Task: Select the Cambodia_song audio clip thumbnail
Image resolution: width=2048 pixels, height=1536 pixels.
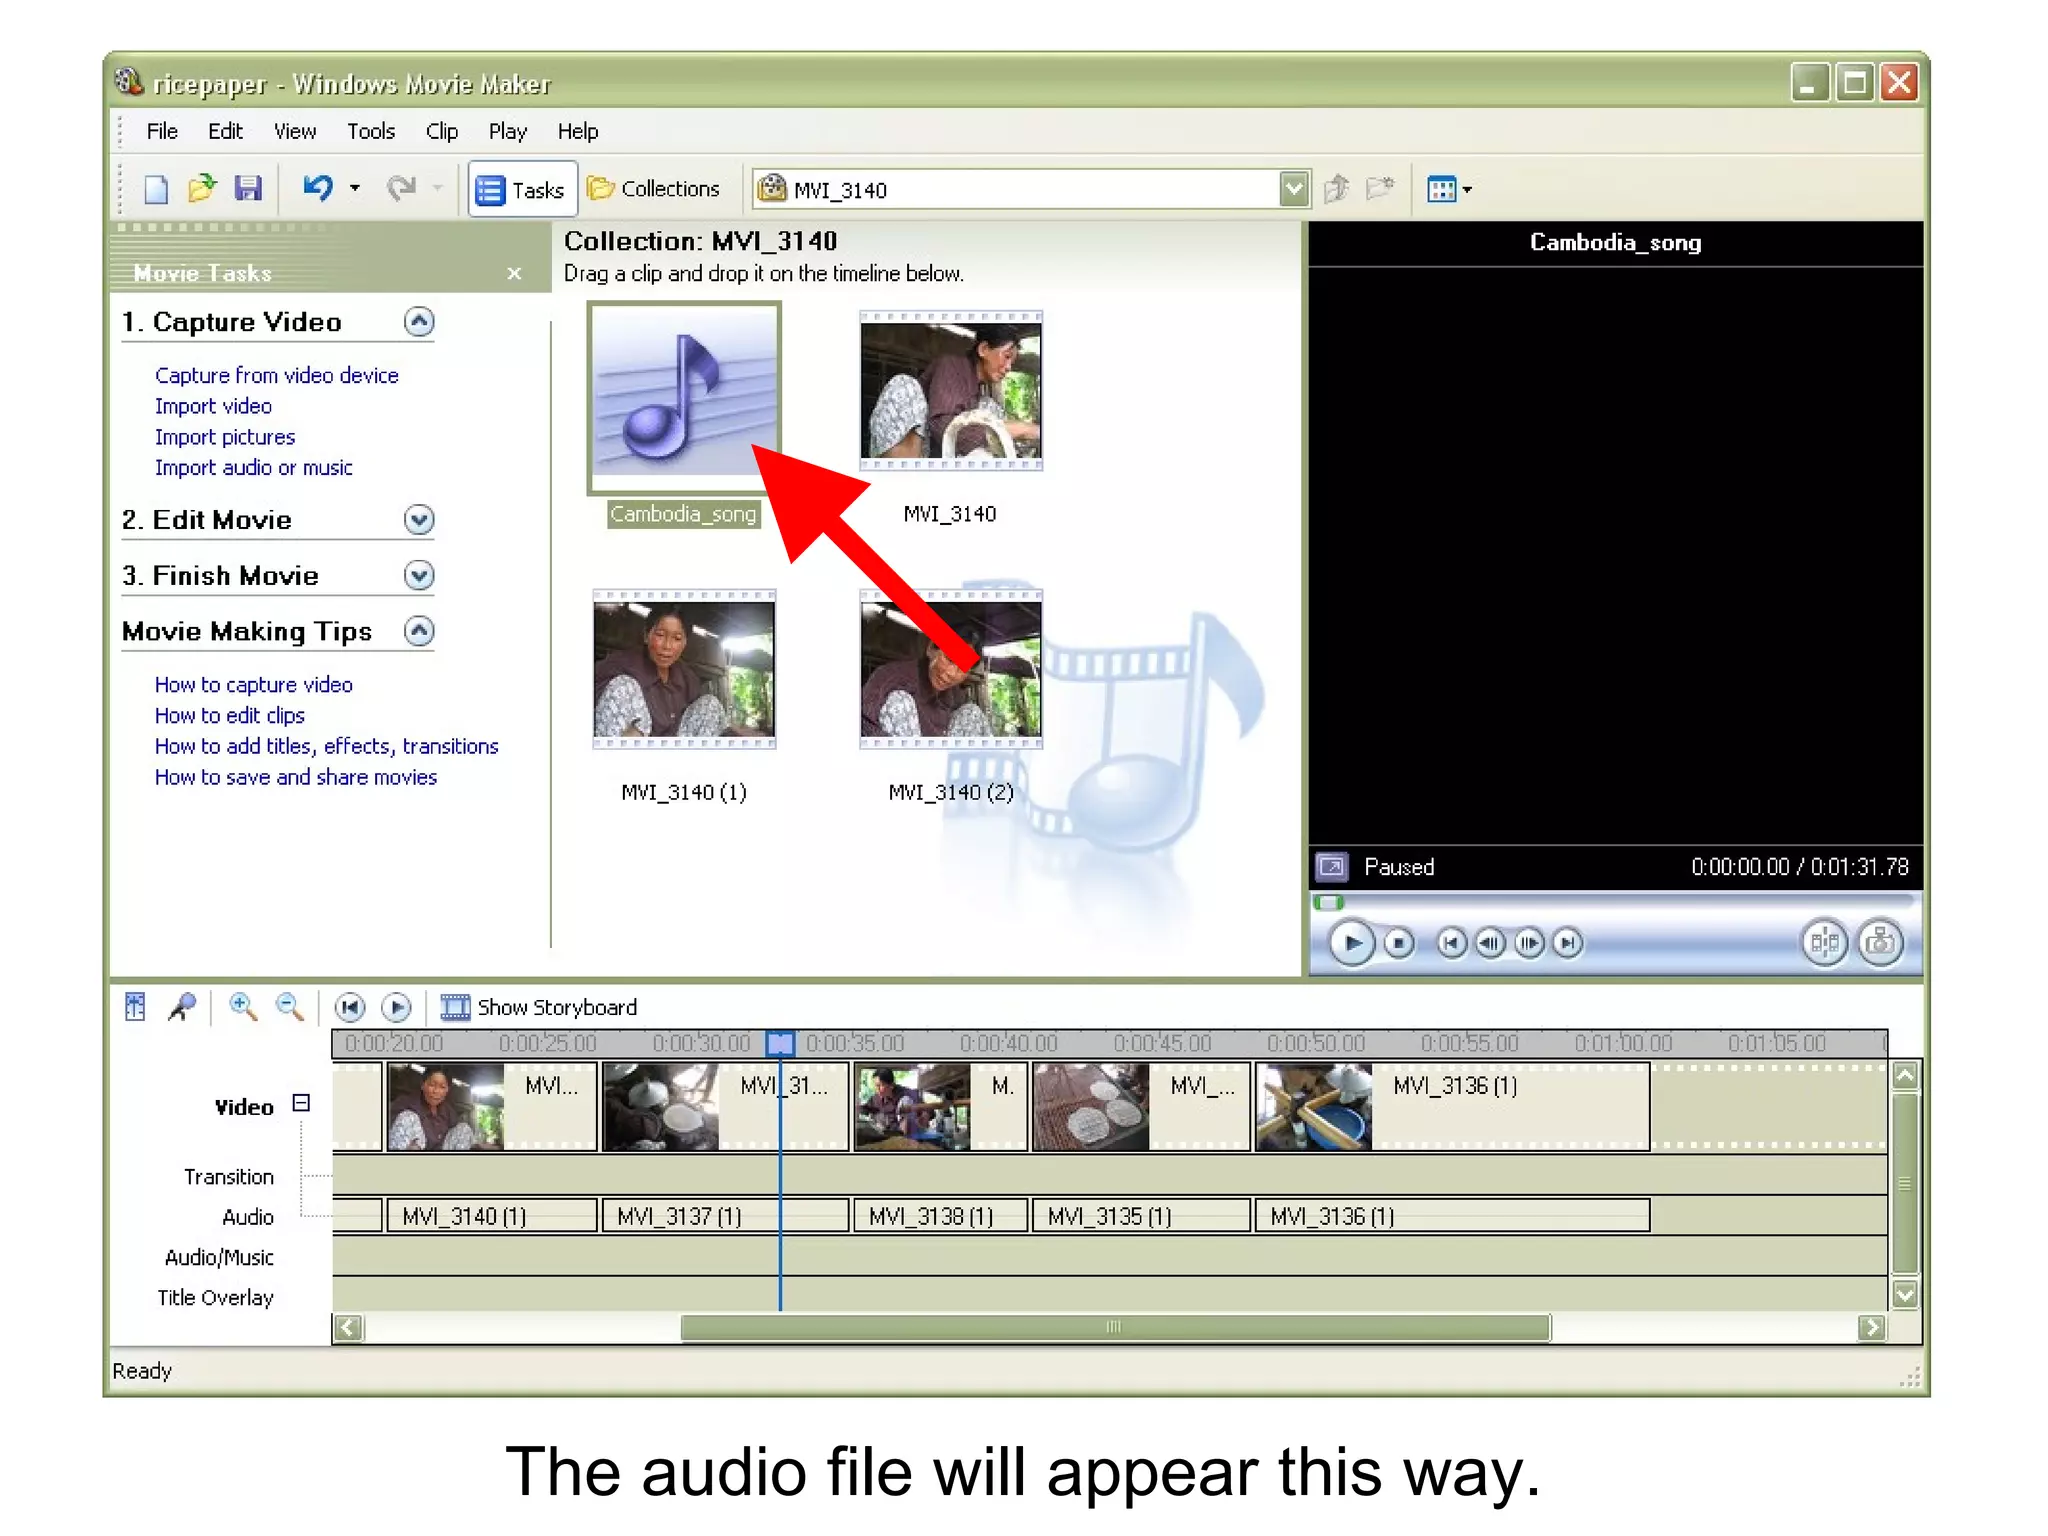Action: point(684,398)
